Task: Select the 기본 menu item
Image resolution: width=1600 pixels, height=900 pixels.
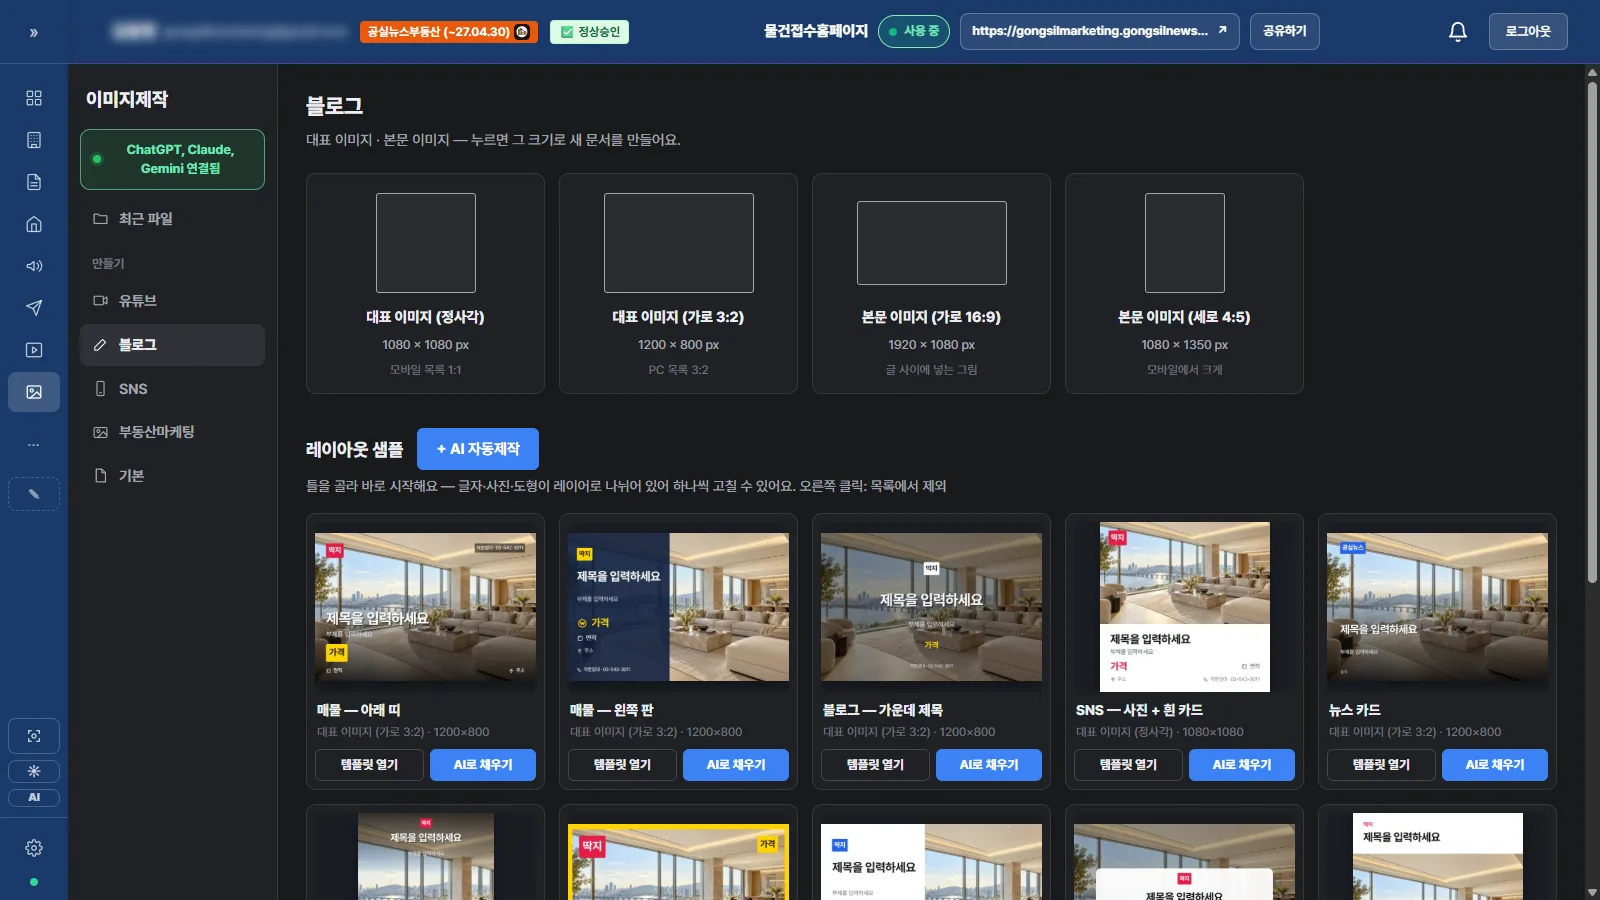Action: click(172, 476)
